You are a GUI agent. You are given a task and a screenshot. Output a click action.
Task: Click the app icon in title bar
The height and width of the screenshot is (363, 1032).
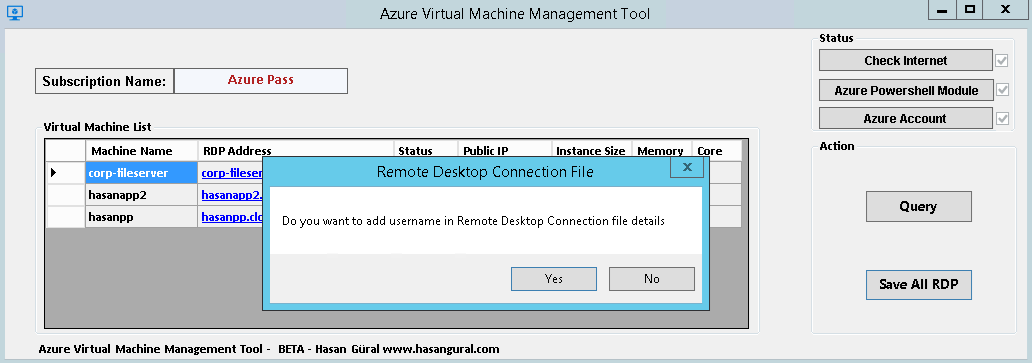coord(14,11)
